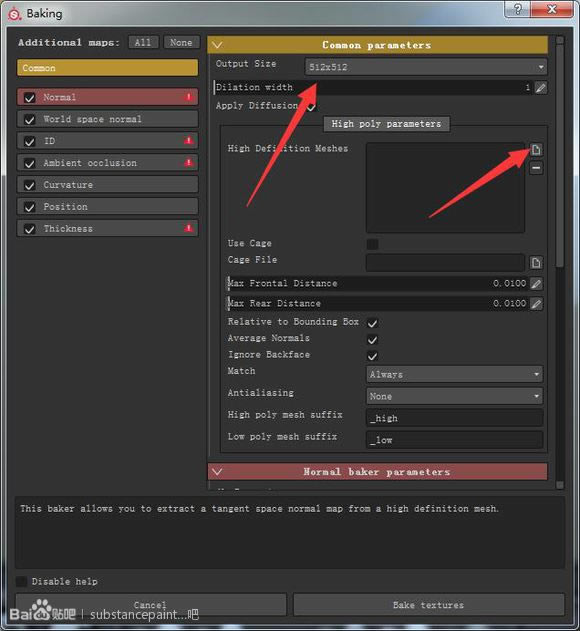
Task: Toggle the Disable help checkbox
Action: [x=21, y=581]
